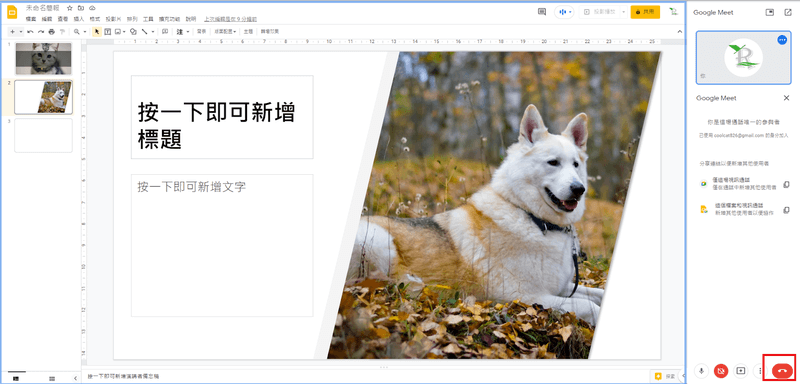Image resolution: width=800 pixels, height=384 pixels.
Task: Print the presentation
Action: (51, 32)
